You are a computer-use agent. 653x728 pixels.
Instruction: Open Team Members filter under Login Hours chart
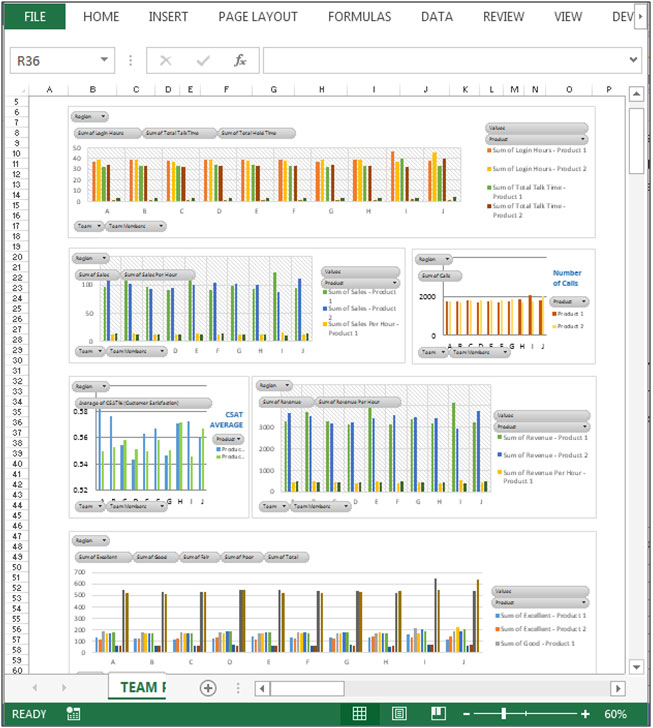click(x=136, y=226)
